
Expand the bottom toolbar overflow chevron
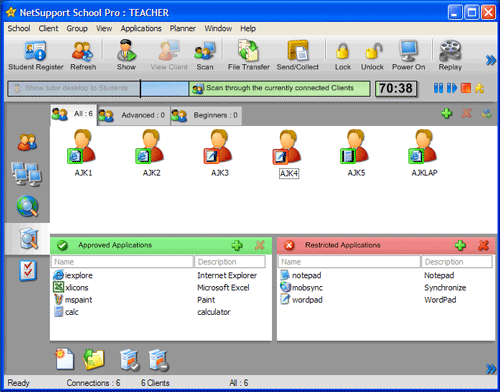click(x=490, y=369)
